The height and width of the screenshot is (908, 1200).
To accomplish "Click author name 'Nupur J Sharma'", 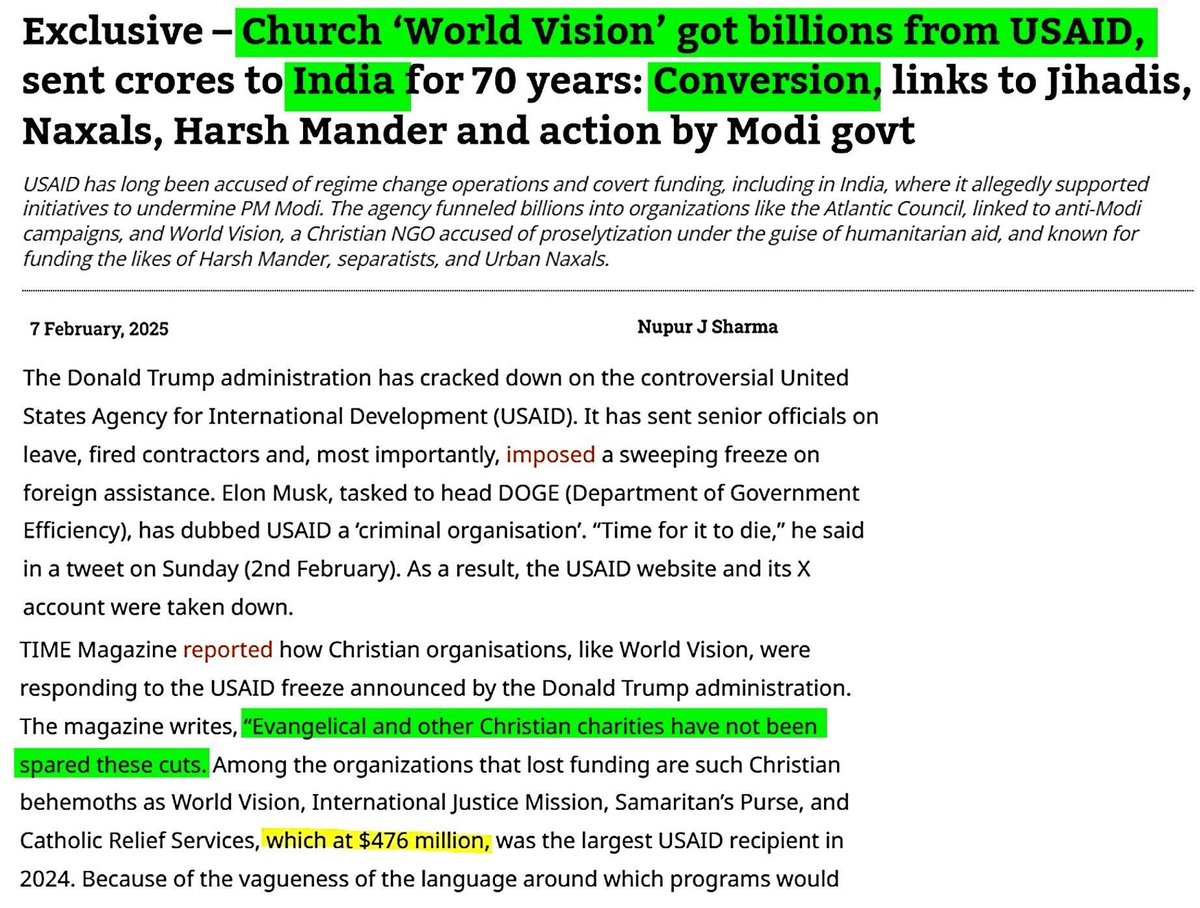I will pyautogui.click(x=707, y=327).
